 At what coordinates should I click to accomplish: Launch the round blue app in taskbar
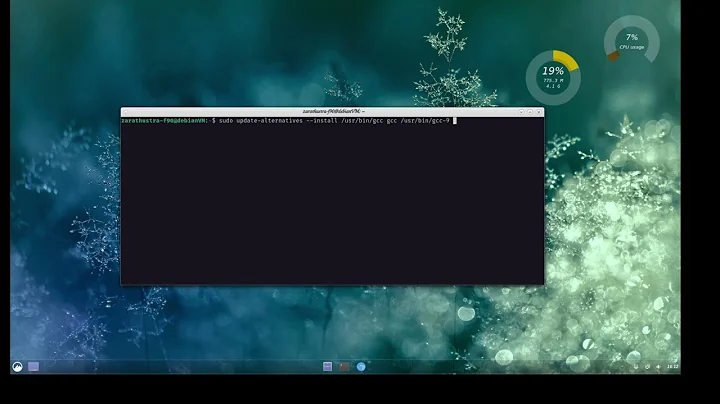[361, 366]
